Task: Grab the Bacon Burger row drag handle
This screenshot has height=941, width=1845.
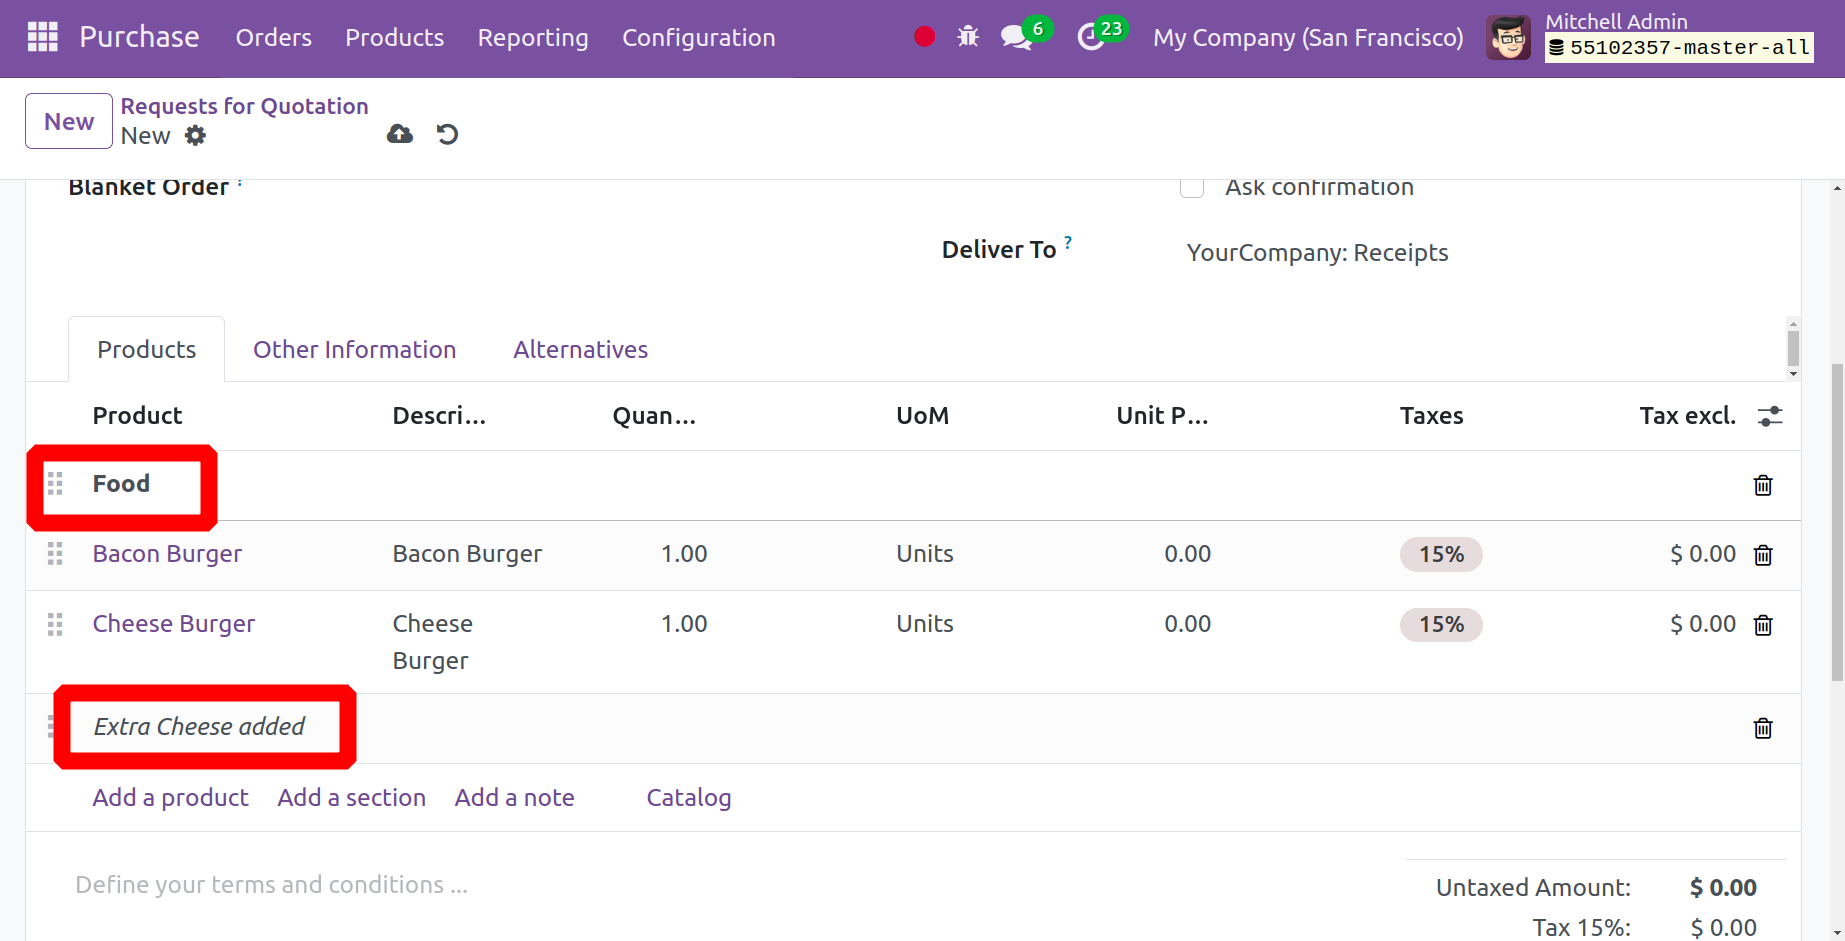Action: (x=55, y=554)
